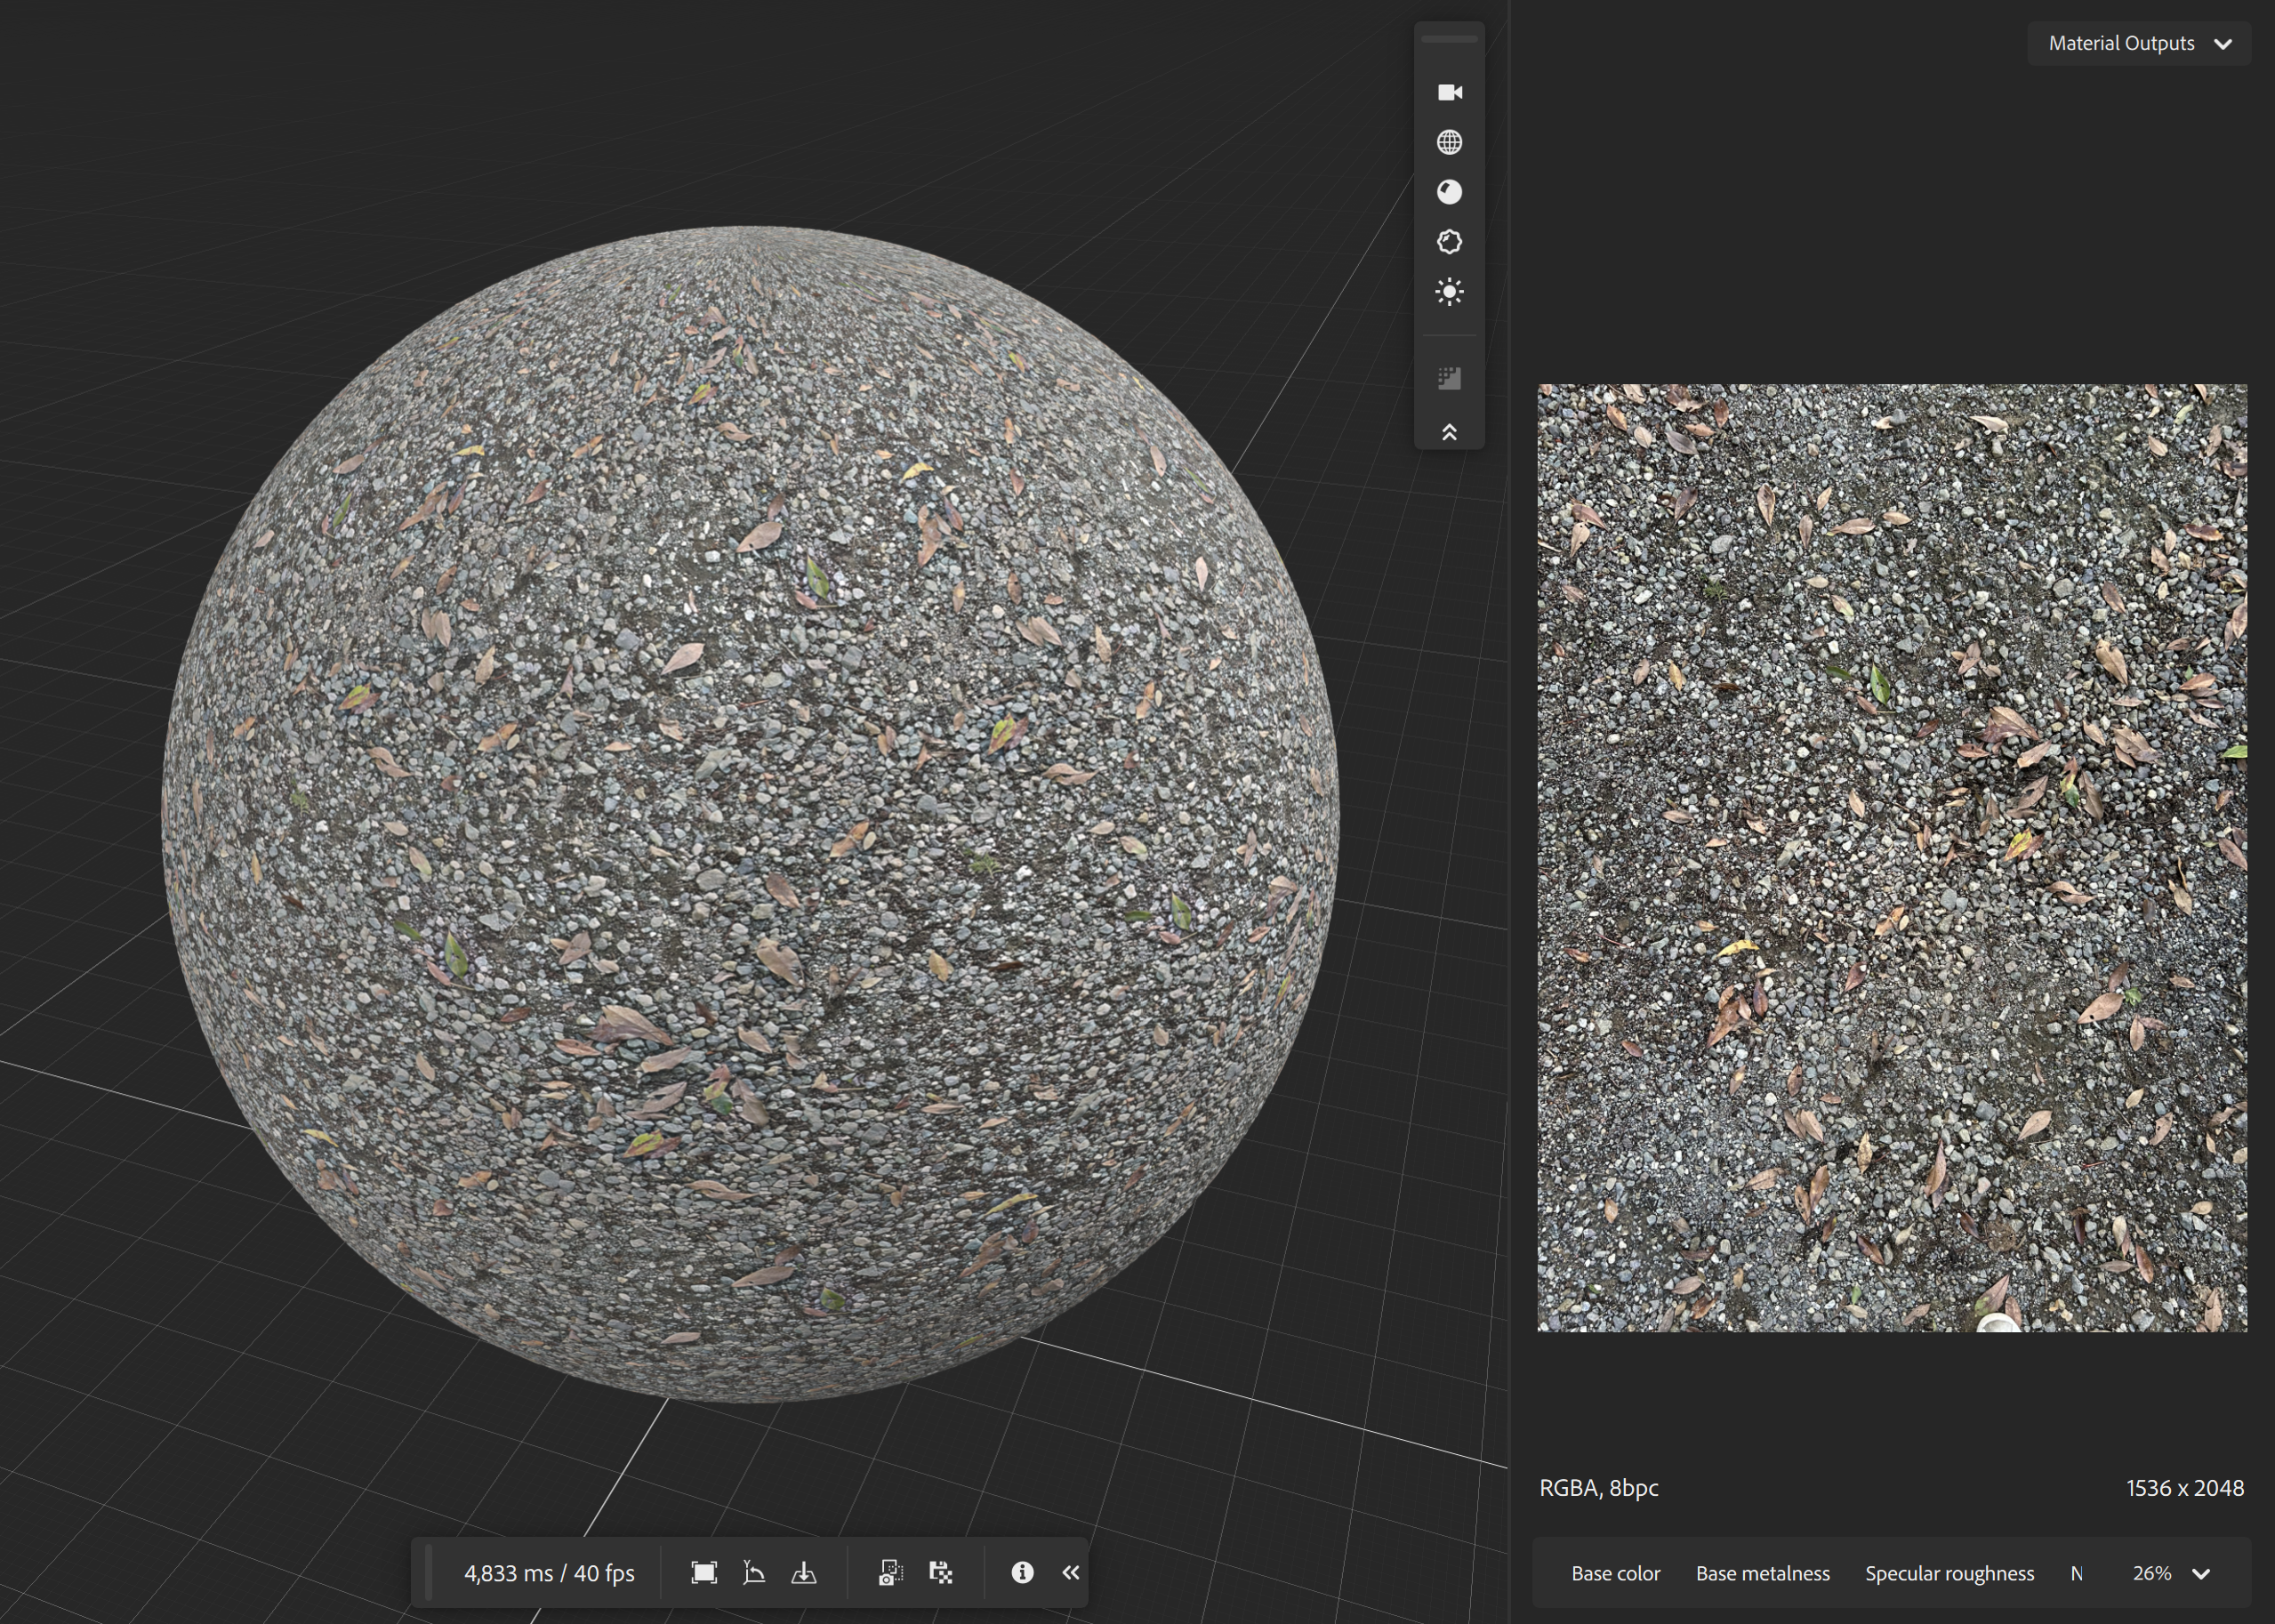This screenshot has height=1624, width=2275.
Task: Click the 1536 x 2048 resolution label
Action: (2185, 1488)
